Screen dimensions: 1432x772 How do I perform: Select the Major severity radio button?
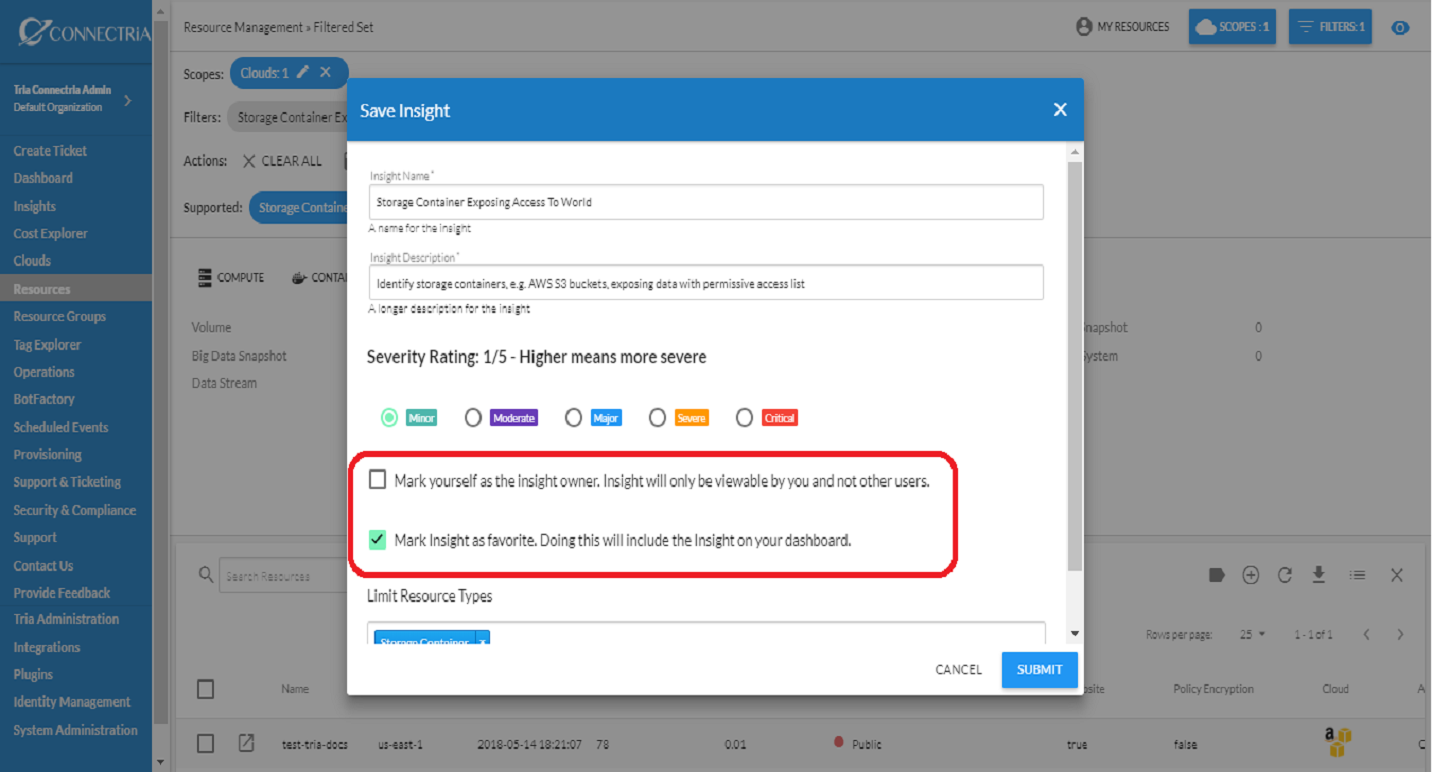573,418
